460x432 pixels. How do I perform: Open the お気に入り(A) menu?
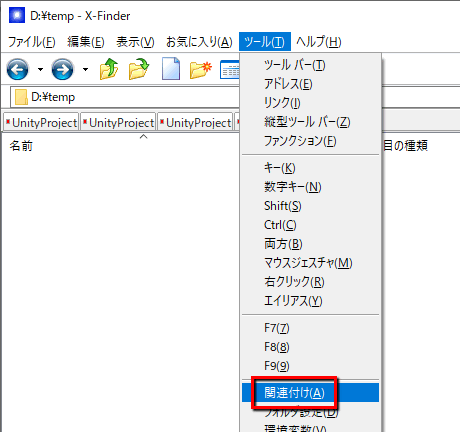[199, 42]
